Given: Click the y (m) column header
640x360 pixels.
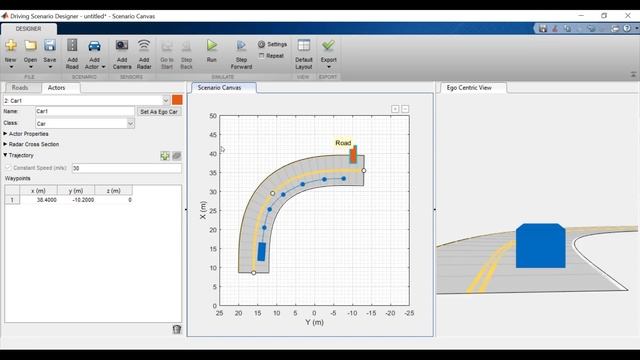Looking at the screenshot, I should (x=76, y=191).
